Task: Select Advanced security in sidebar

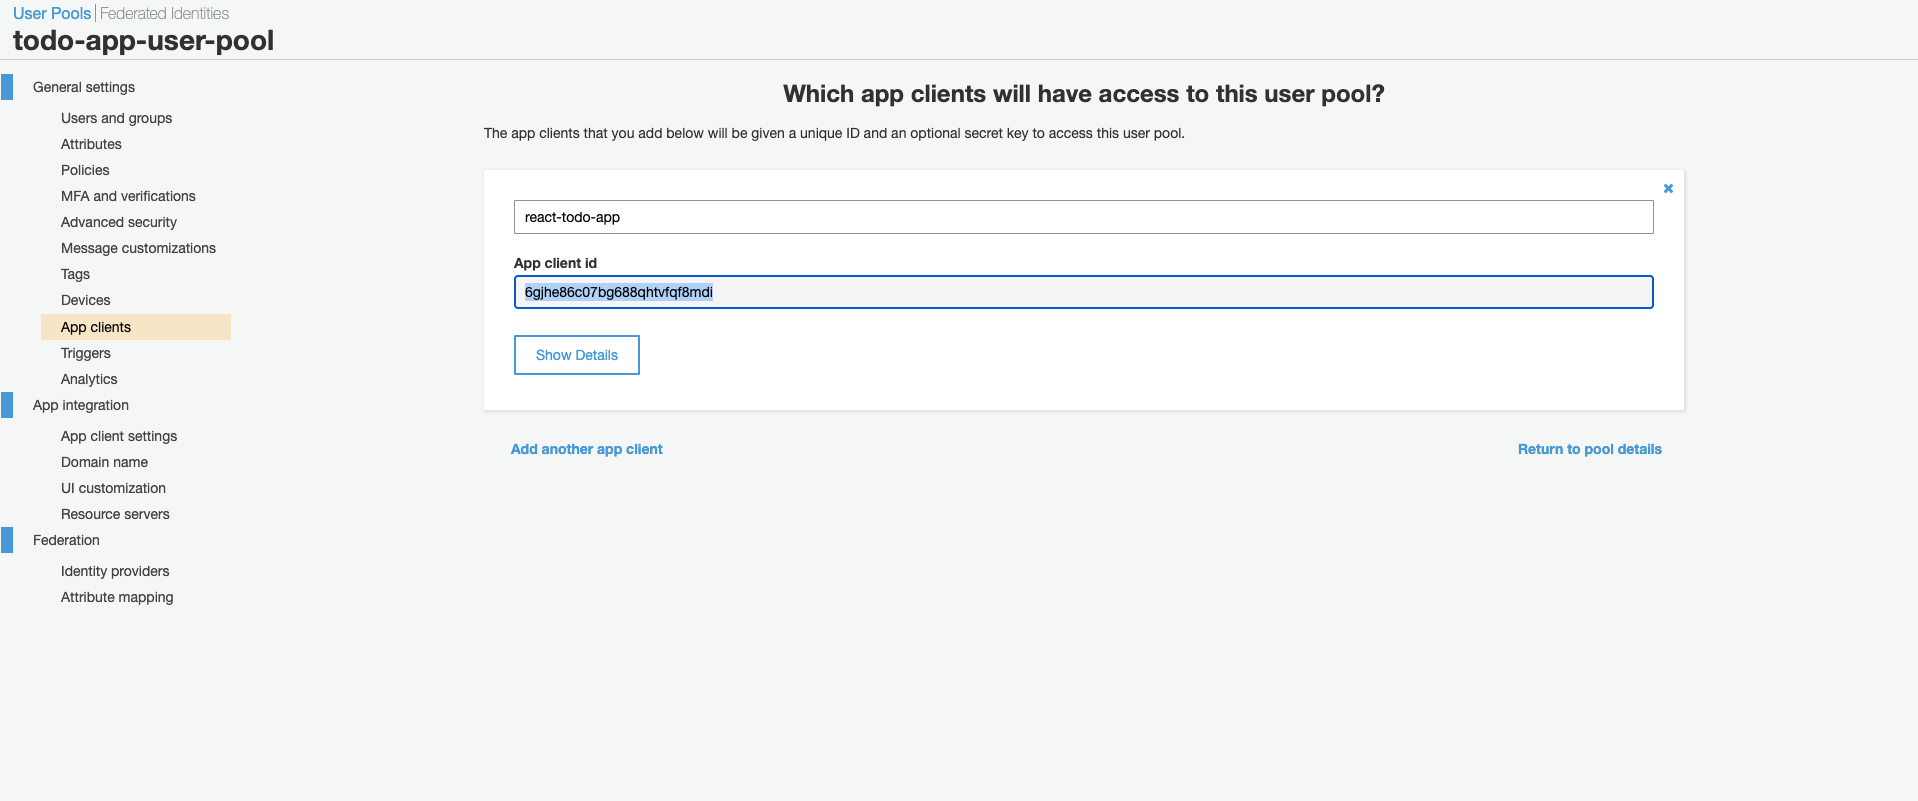Action: tap(119, 222)
